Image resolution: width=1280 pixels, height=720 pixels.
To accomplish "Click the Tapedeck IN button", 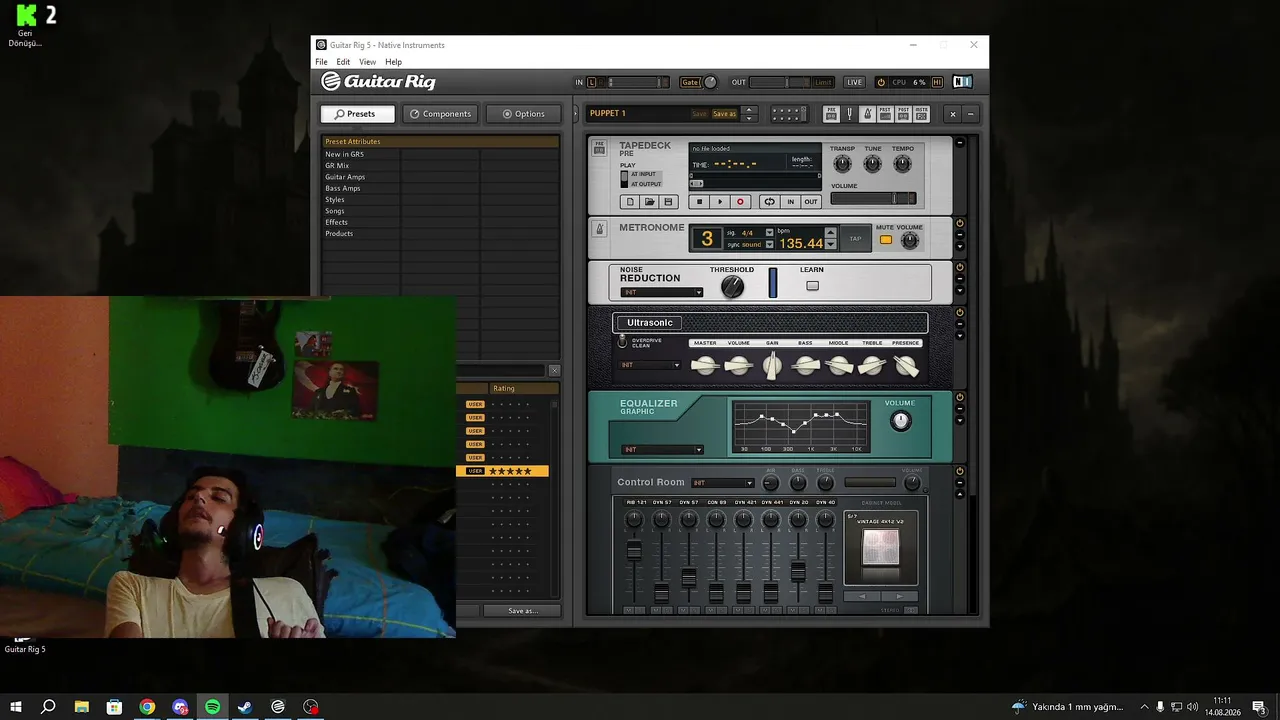I will (x=790, y=202).
